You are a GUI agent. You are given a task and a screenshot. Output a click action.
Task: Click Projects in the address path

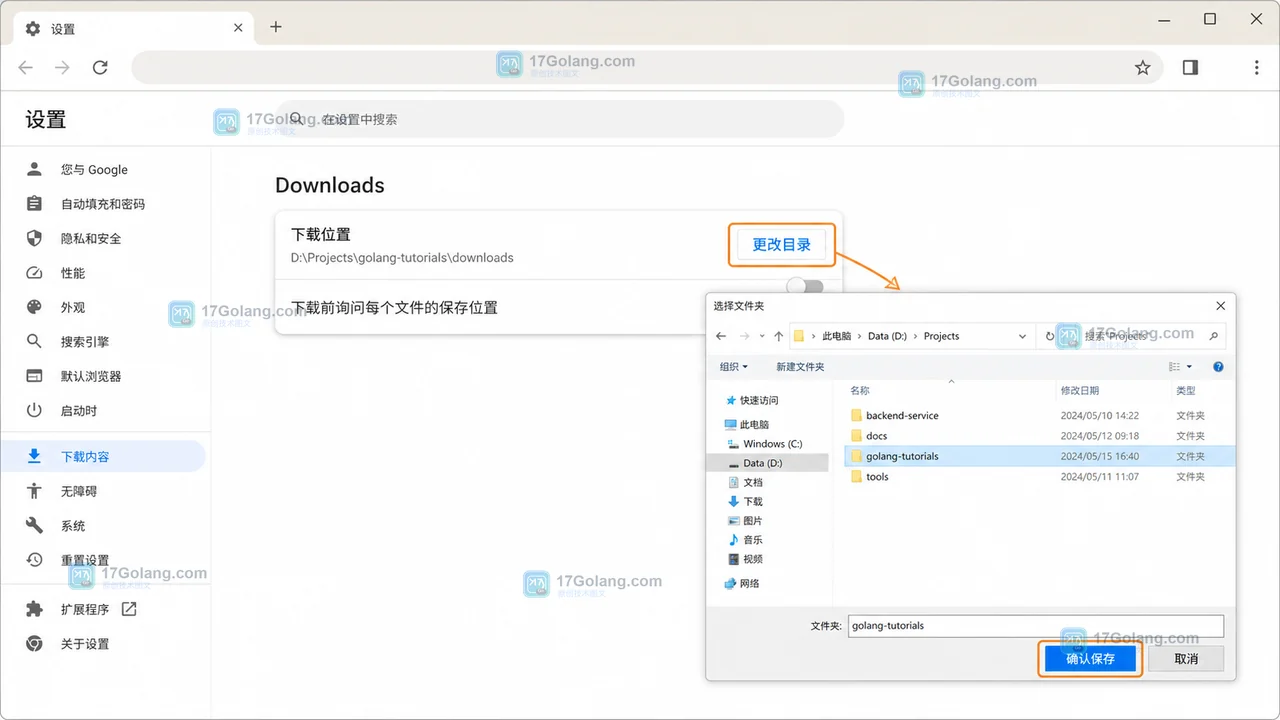click(941, 336)
